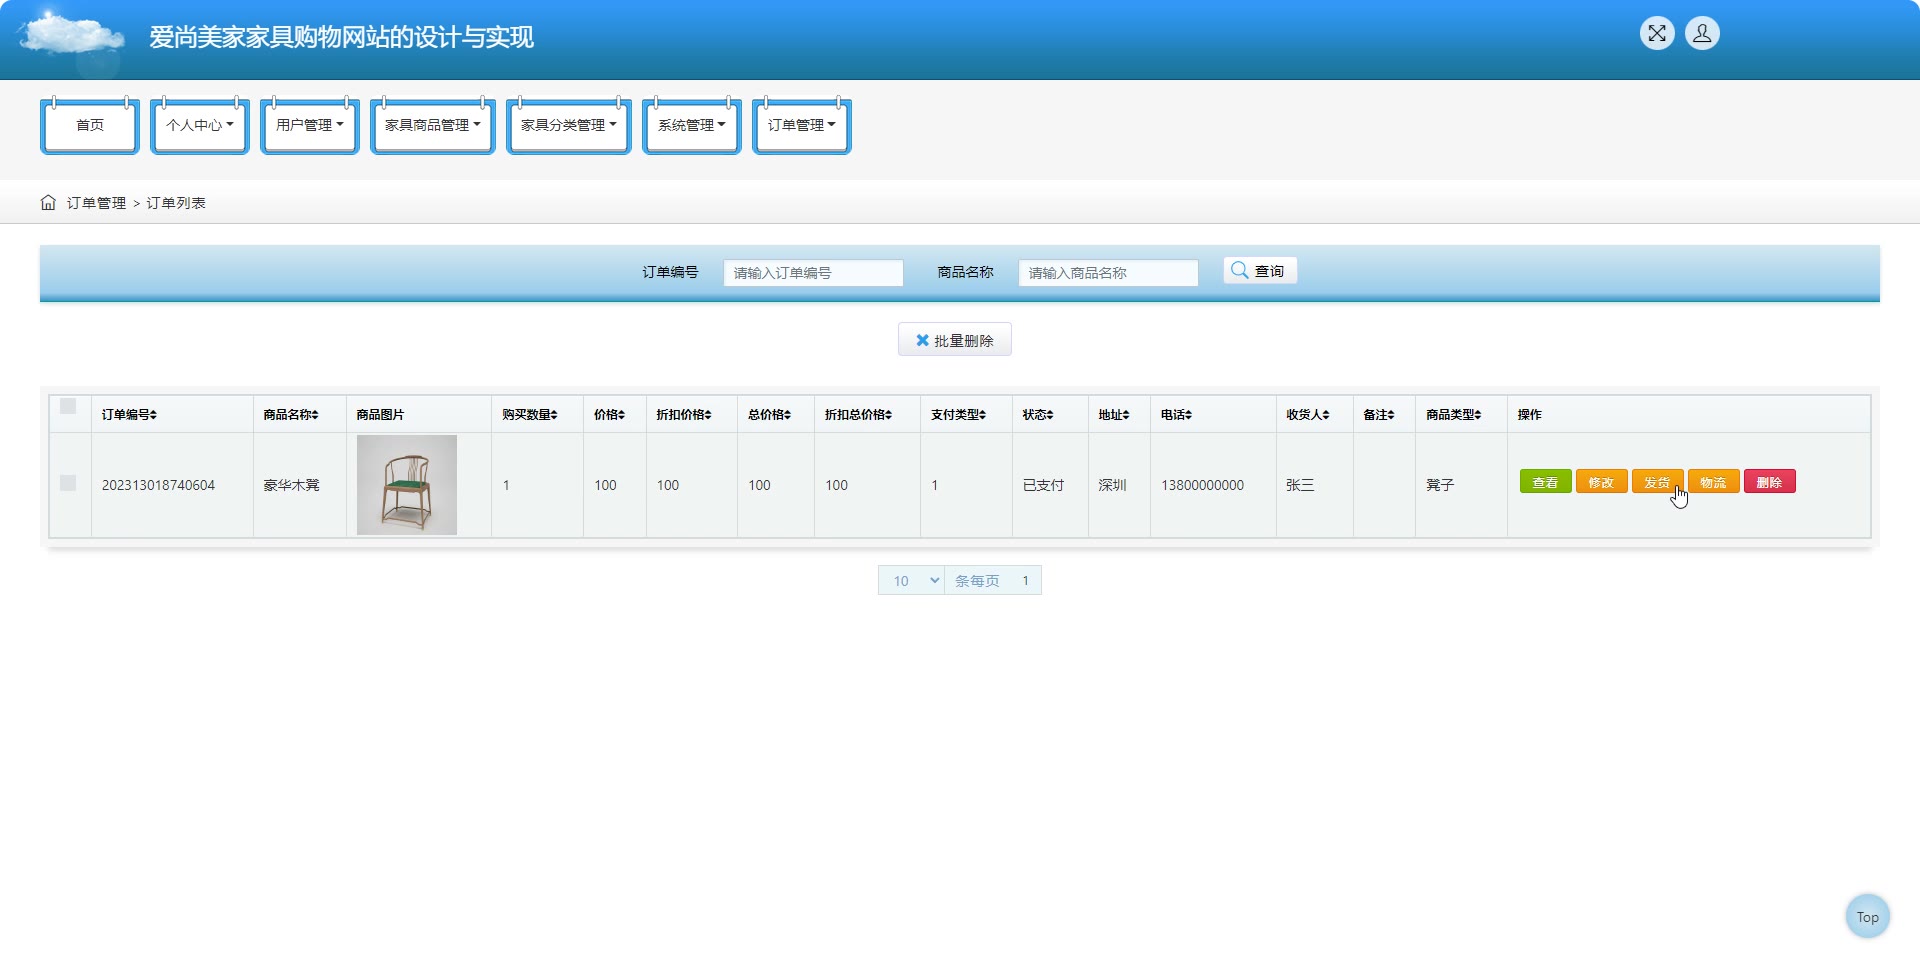The height and width of the screenshot is (966, 1920).
Task: Click the fullscreen toggle icon in header
Action: pos(1656,34)
